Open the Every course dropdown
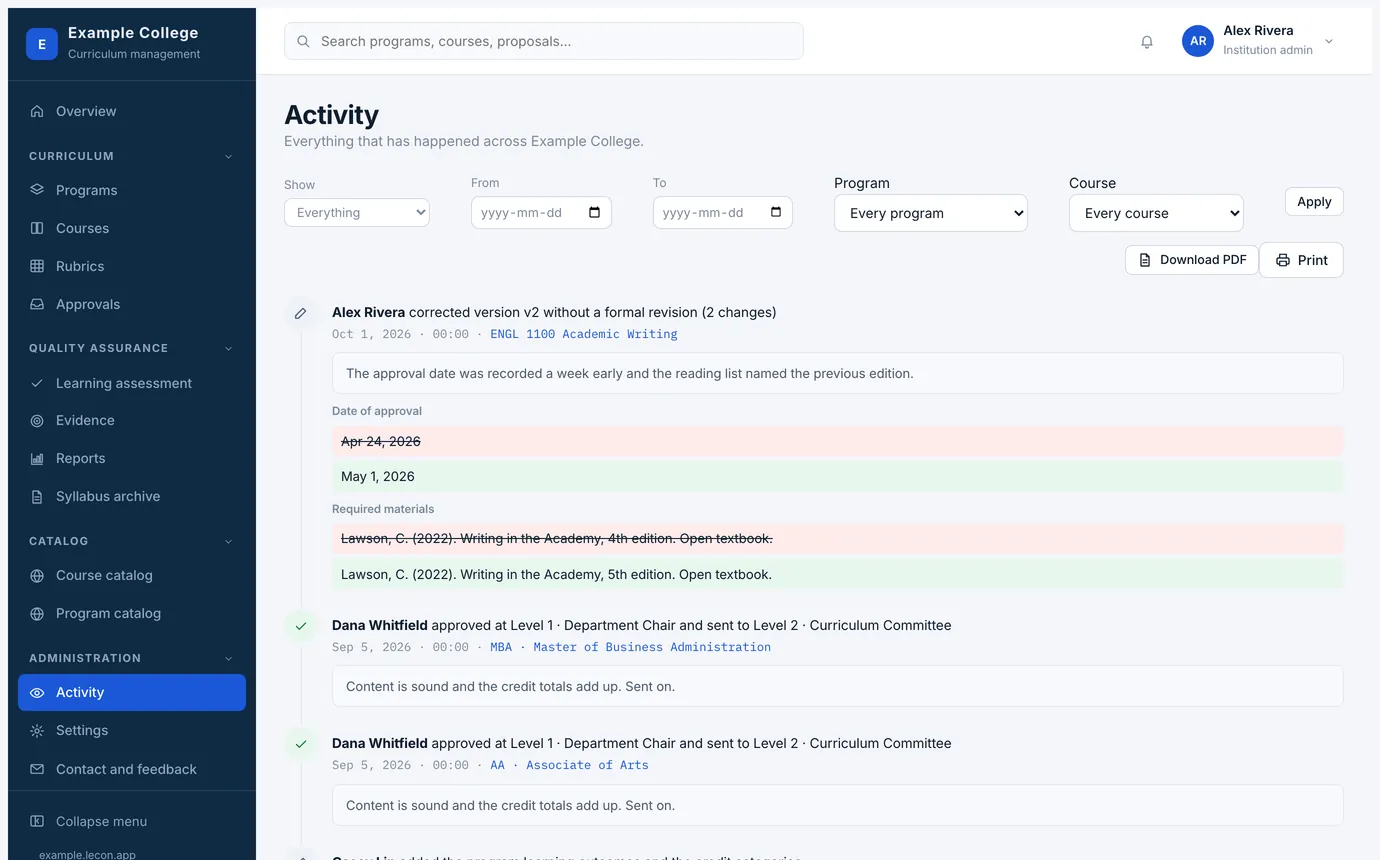 coord(1156,213)
